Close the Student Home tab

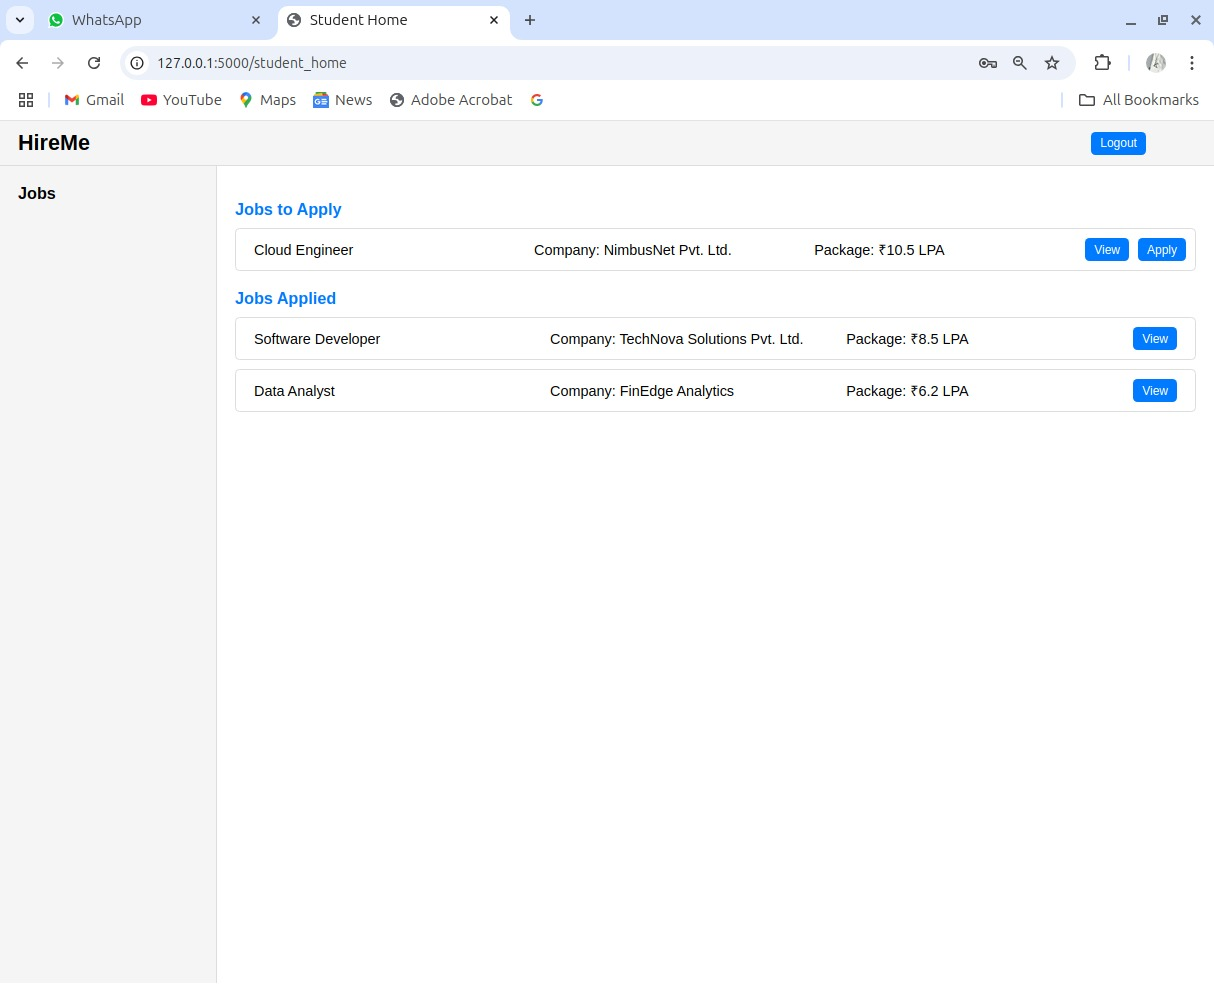click(494, 20)
